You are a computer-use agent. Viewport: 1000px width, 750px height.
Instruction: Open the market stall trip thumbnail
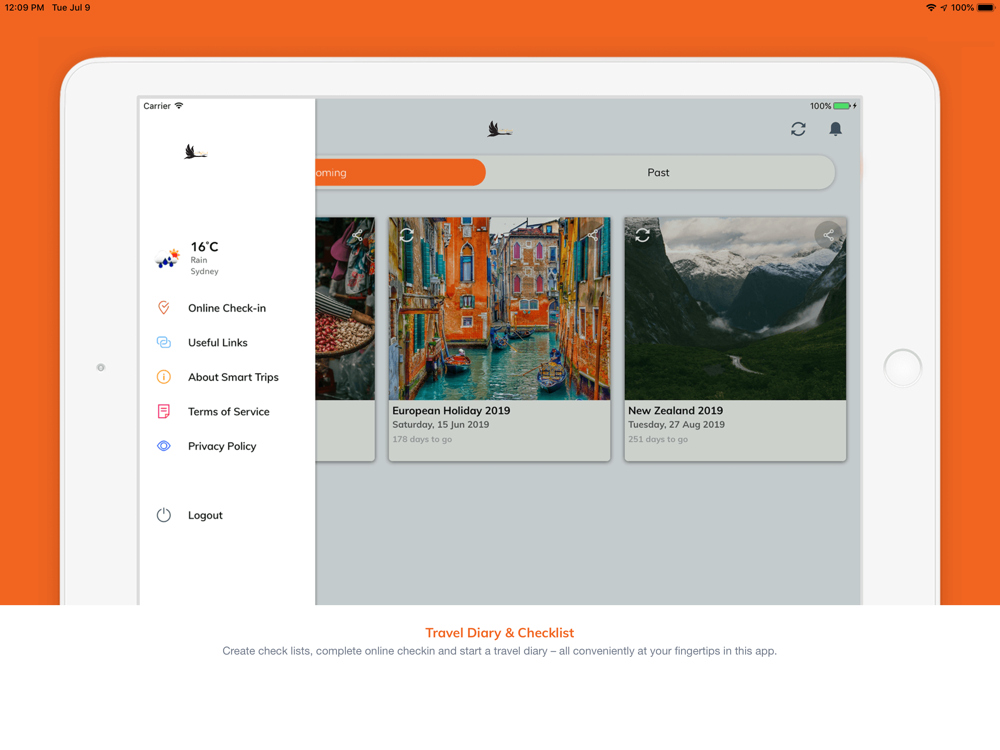pos(345,309)
